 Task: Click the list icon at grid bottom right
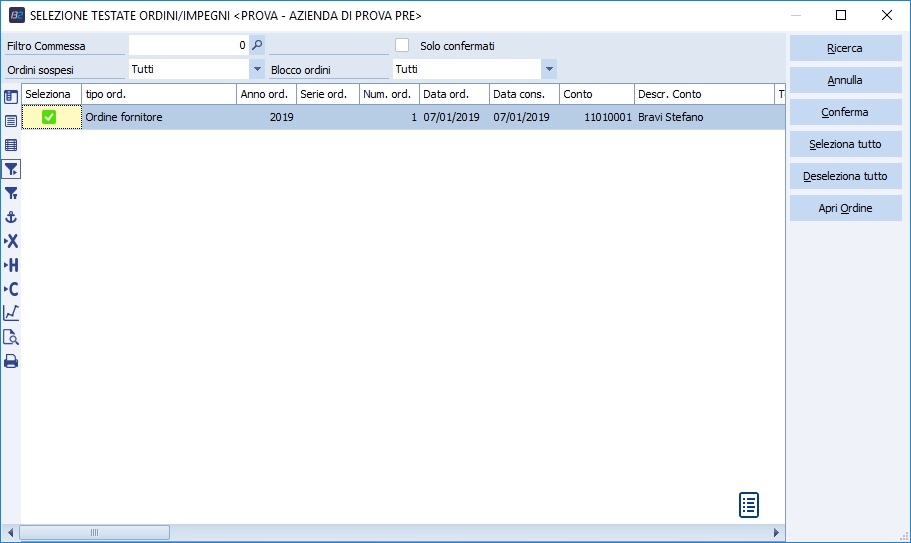[x=749, y=505]
